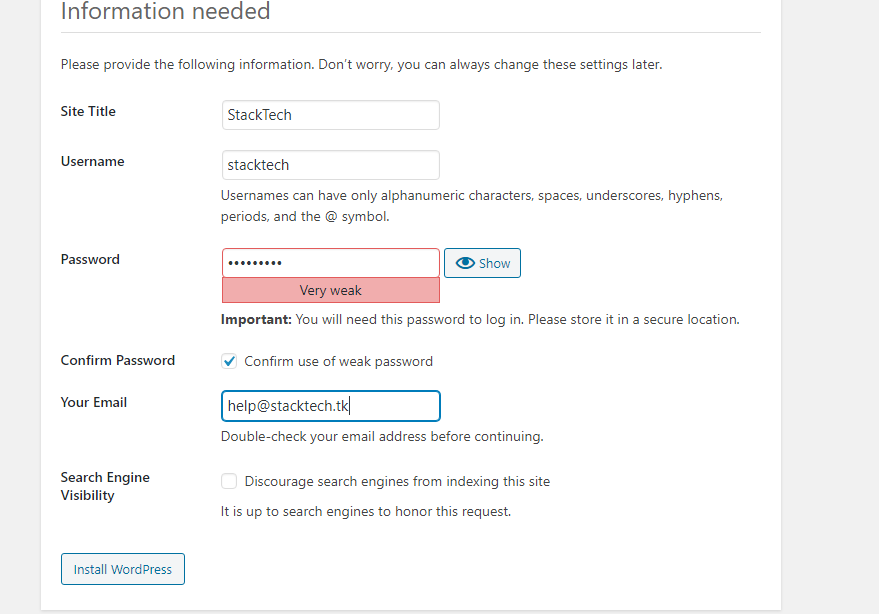The width and height of the screenshot is (879, 614).
Task: Tick the Confirm use of weak password checkbox
Action: (230, 361)
